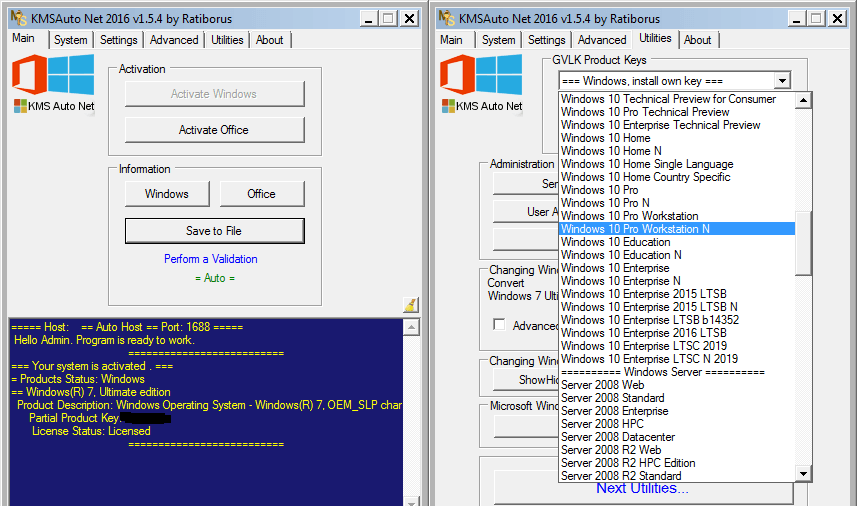Select Windows 10 Education N
Image resolution: width=857 pixels, height=506 pixels.
tap(677, 255)
